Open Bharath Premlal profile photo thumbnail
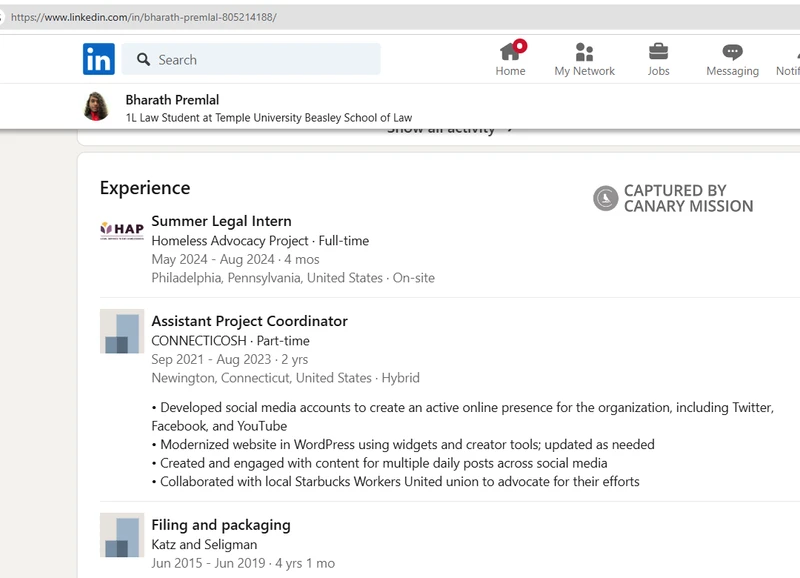The width and height of the screenshot is (800, 578). pyautogui.click(x=96, y=106)
